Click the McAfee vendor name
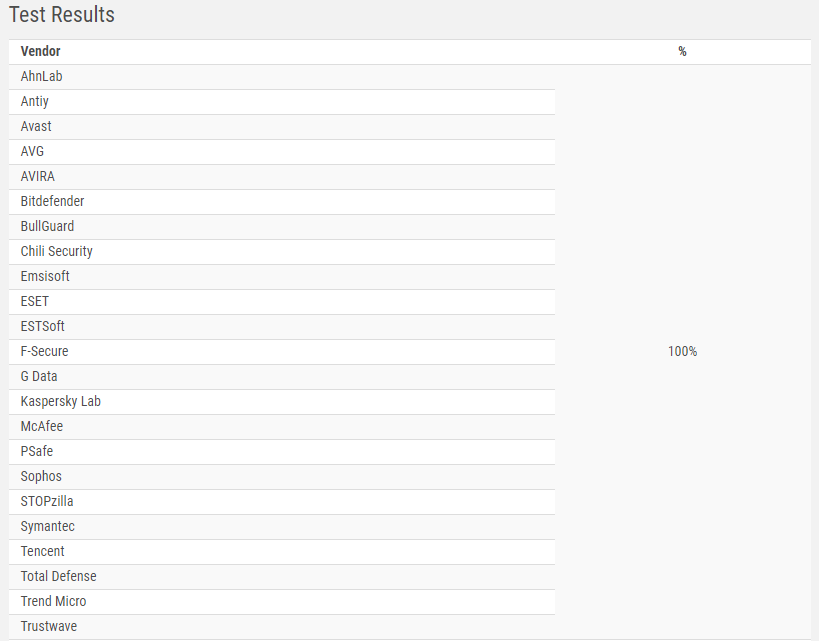 (x=42, y=426)
